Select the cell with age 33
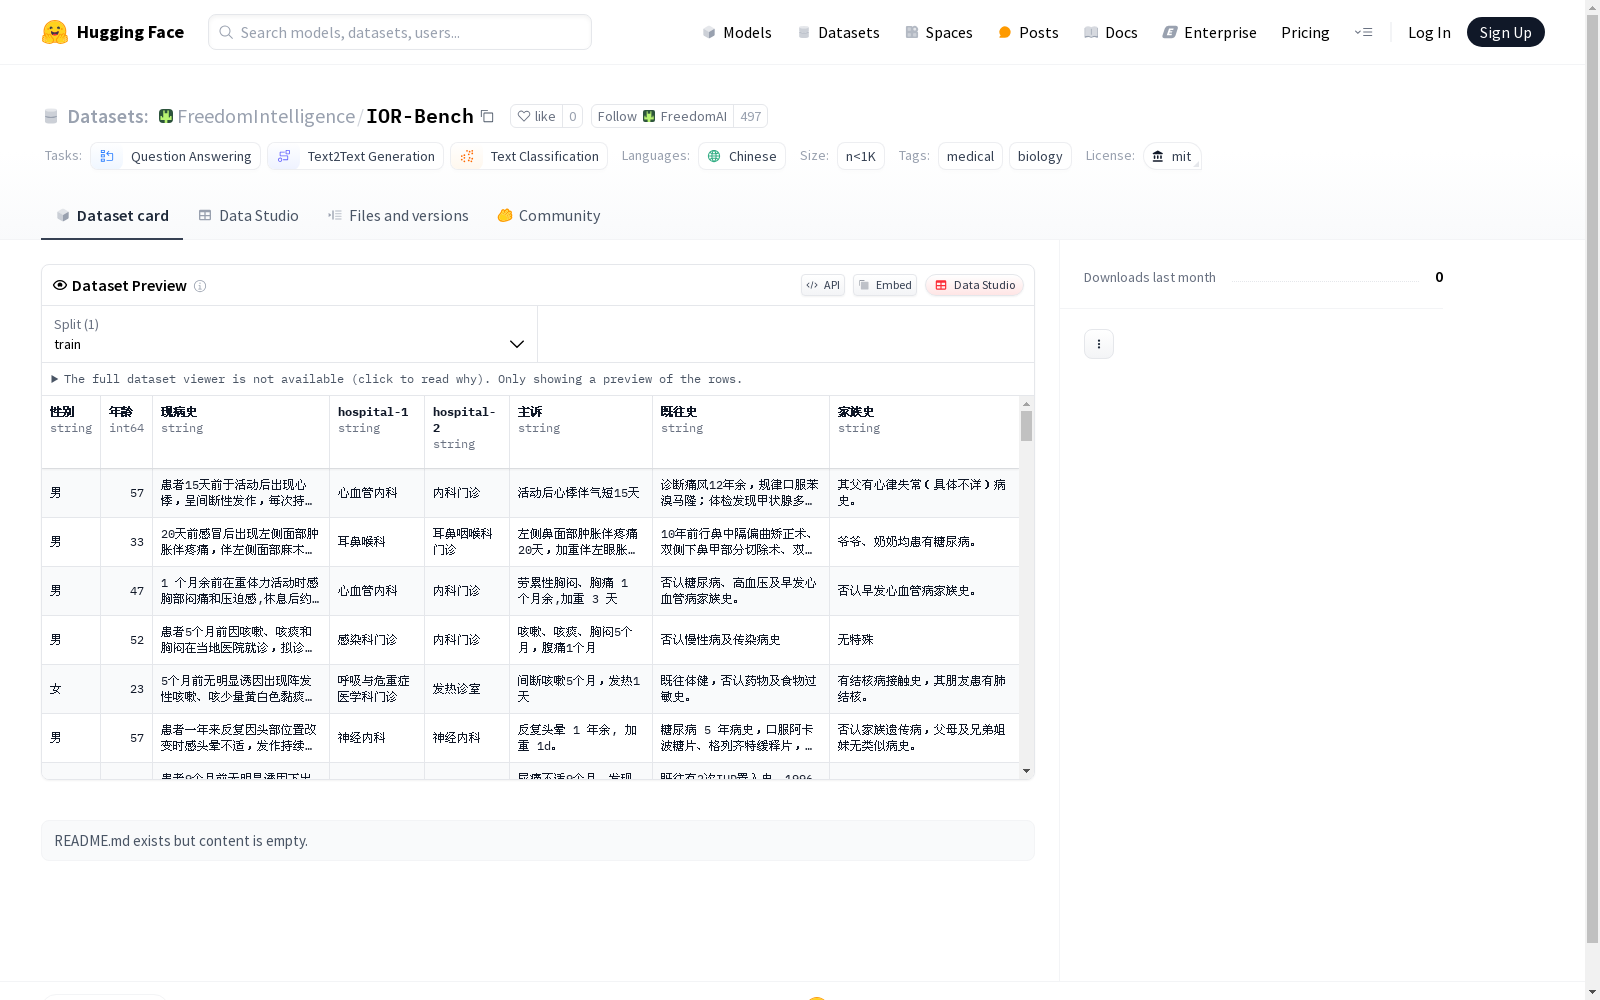The height and width of the screenshot is (1000, 1600). pyautogui.click(x=127, y=542)
